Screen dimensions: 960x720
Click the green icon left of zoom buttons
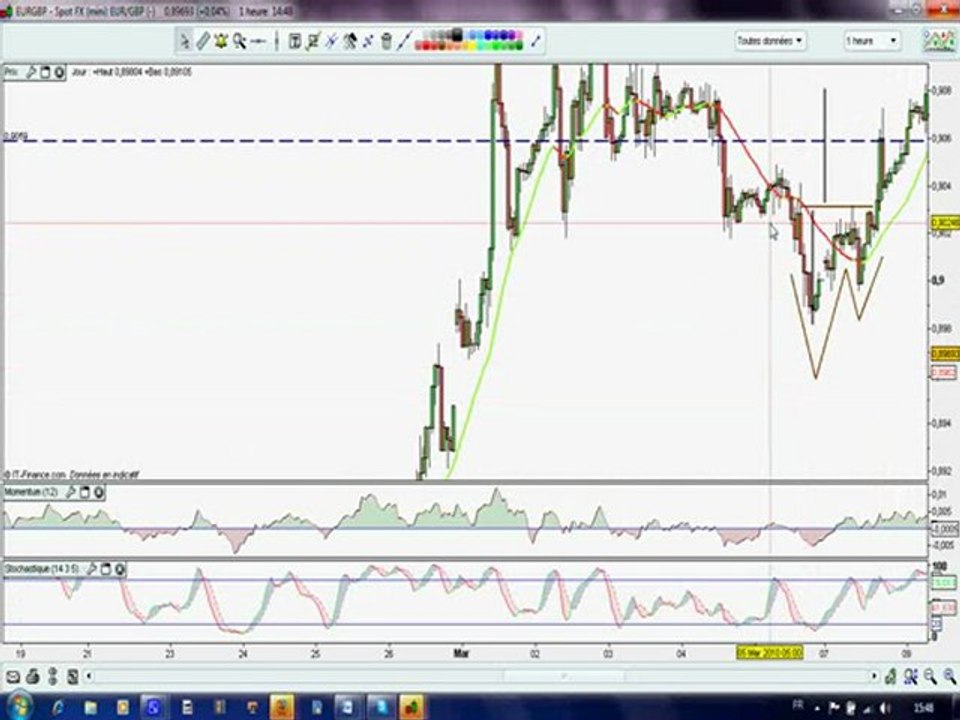pos(891,677)
